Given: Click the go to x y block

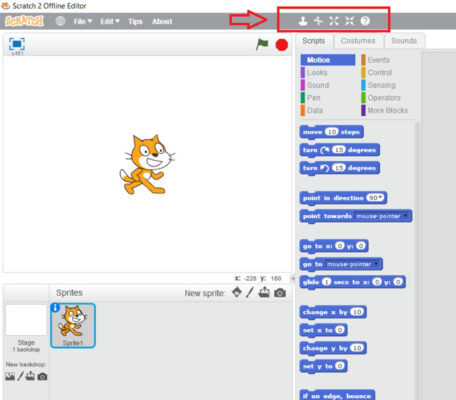Looking at the screenshot, I should (x=334, y=246).
